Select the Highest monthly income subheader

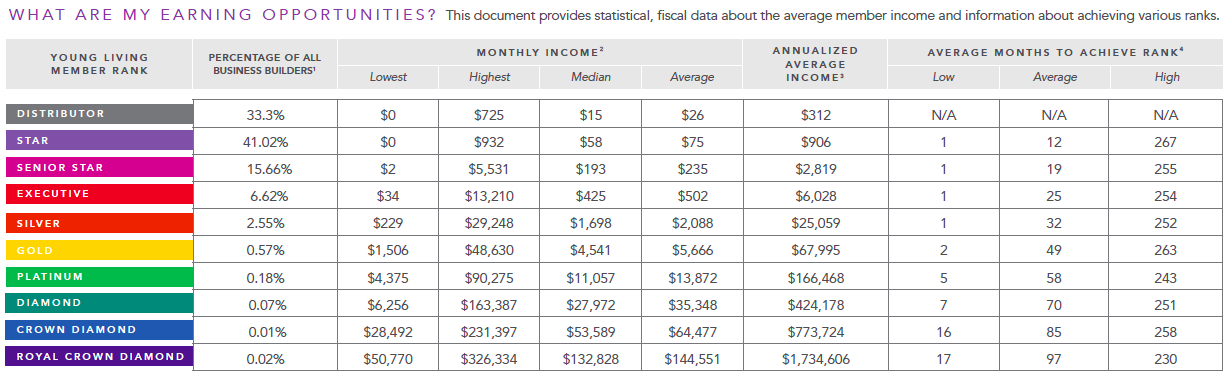489,77
